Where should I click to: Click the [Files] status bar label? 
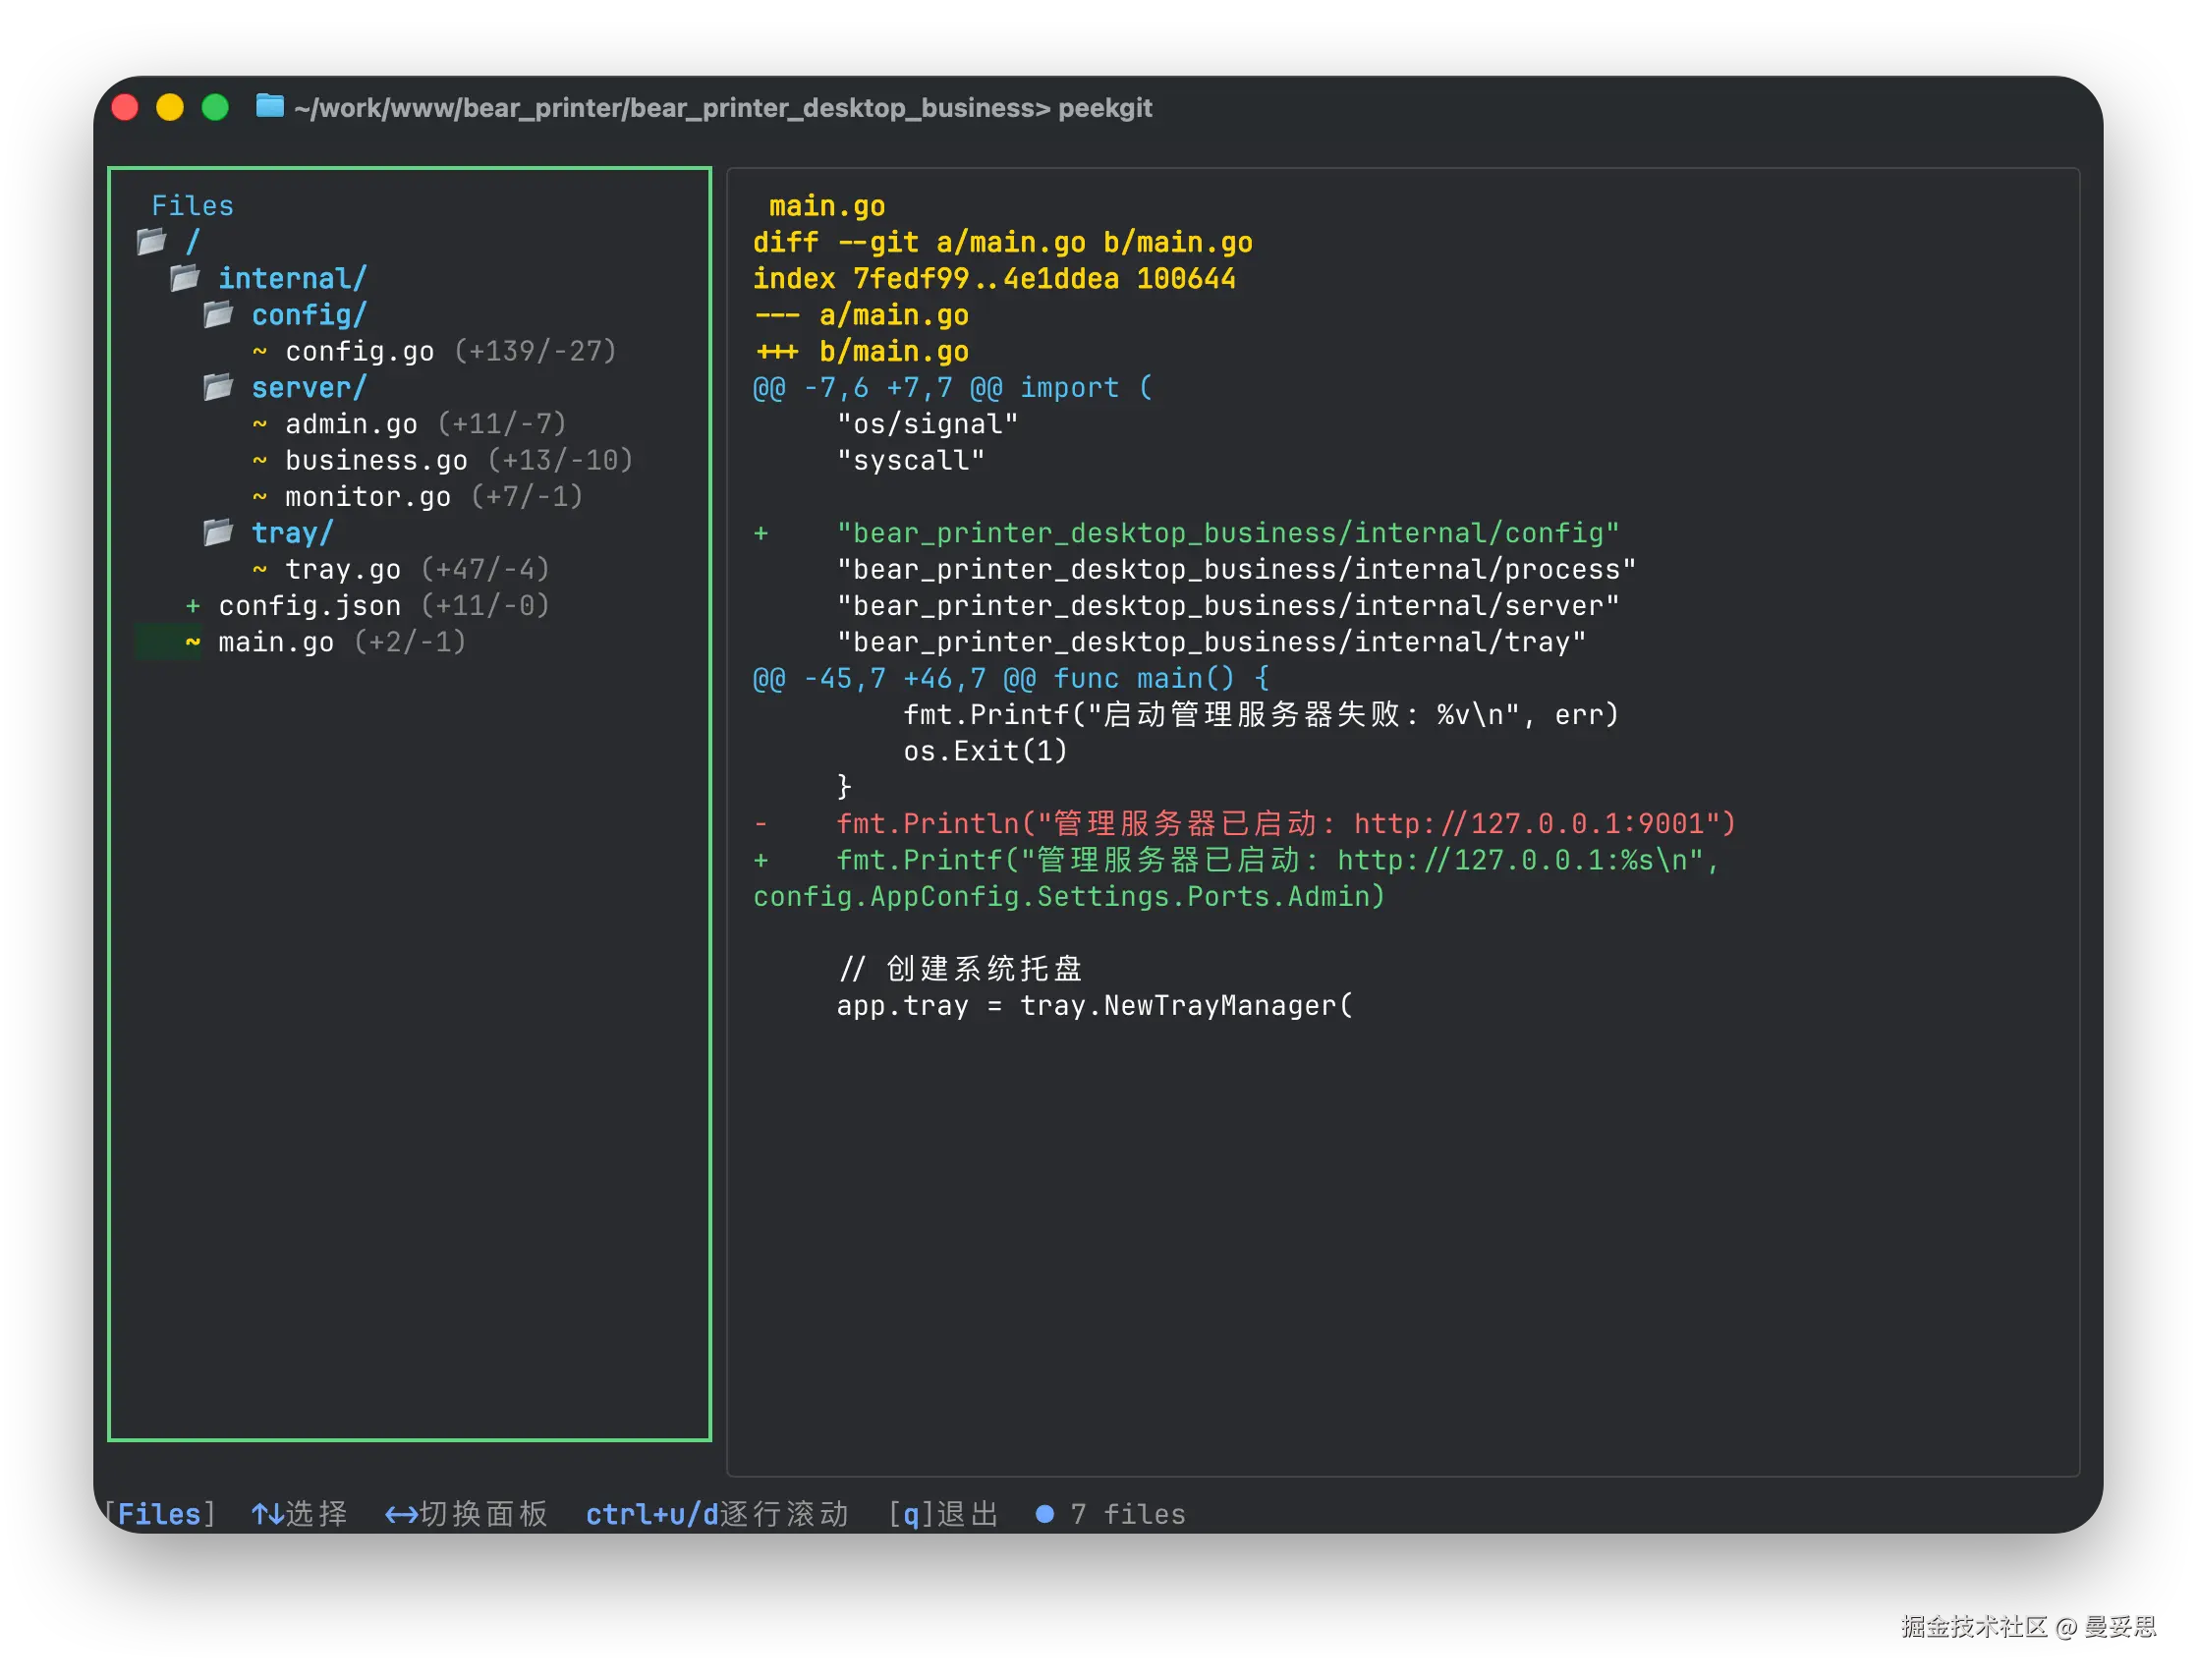pos(160,1513)
